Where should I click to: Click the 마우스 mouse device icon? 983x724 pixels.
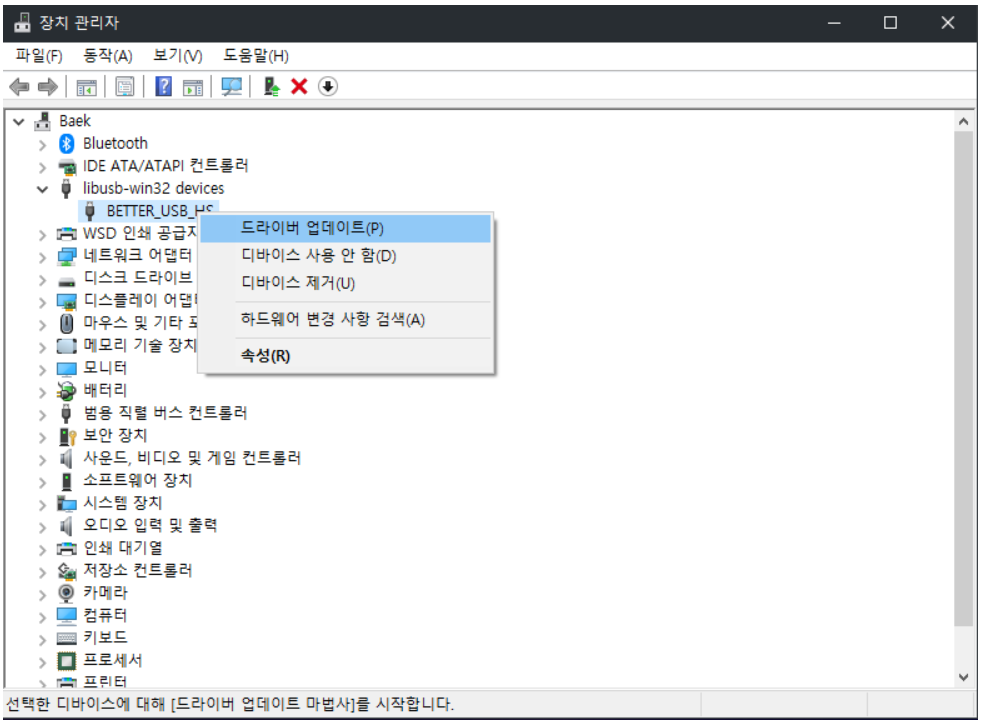tap(66, 323)
